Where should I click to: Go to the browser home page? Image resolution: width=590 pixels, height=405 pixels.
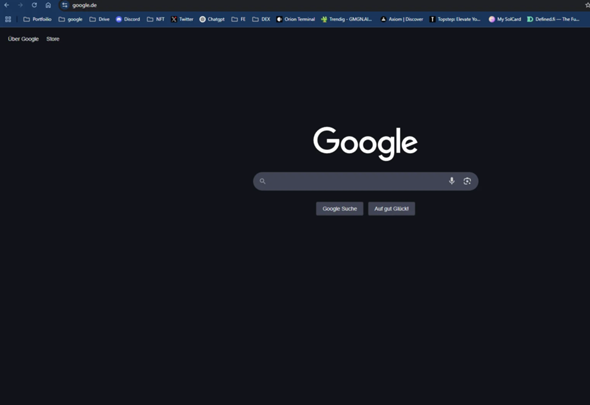48,5
